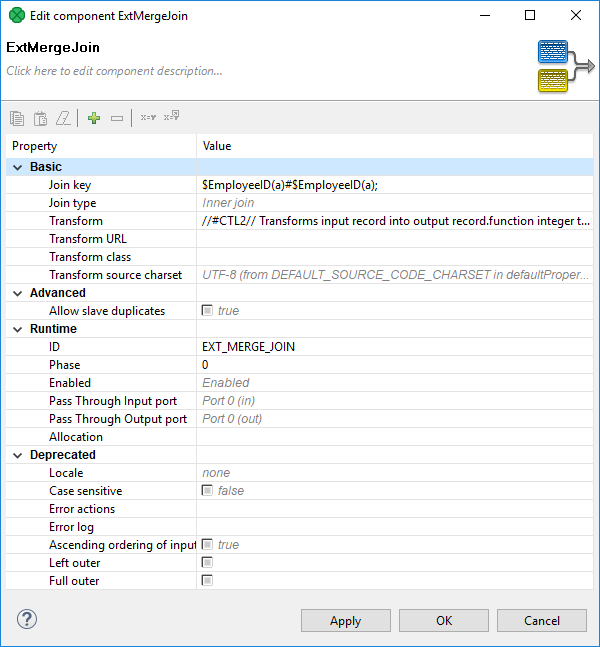
Task: Collapse the Runtime property group
Action: pos(18,329)
